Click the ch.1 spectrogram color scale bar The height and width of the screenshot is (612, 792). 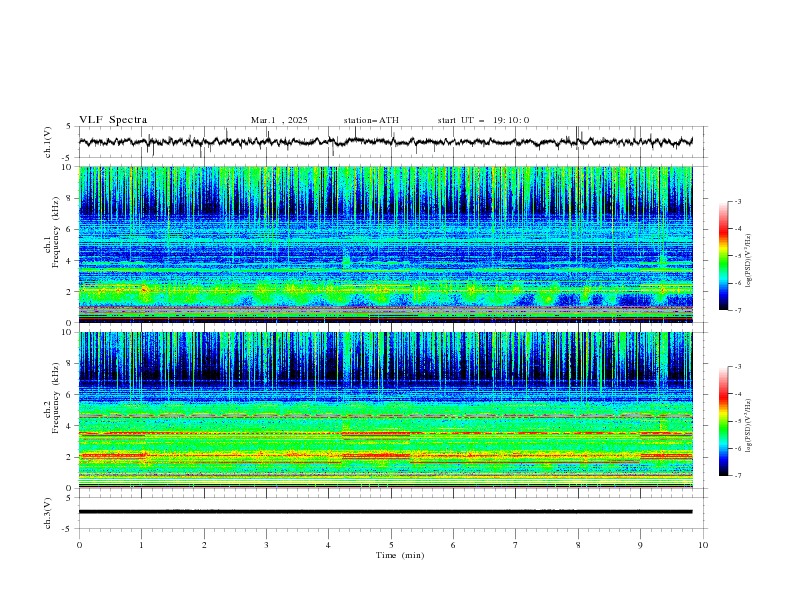pyautogui.click(x=724, y=256)
